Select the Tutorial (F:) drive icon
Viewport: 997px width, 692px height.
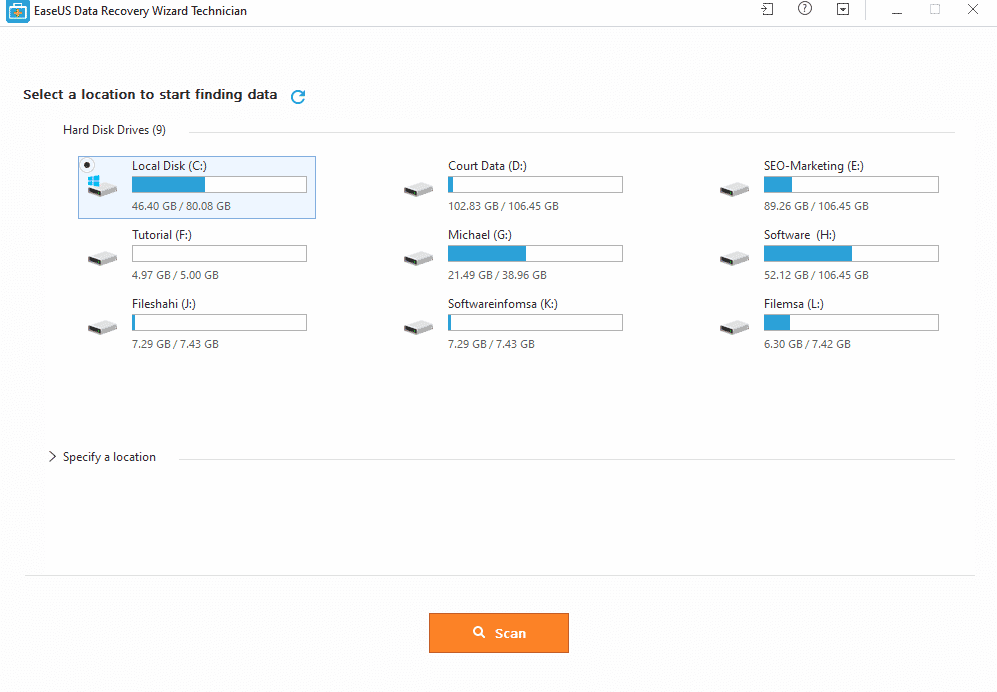coord(102,258)
